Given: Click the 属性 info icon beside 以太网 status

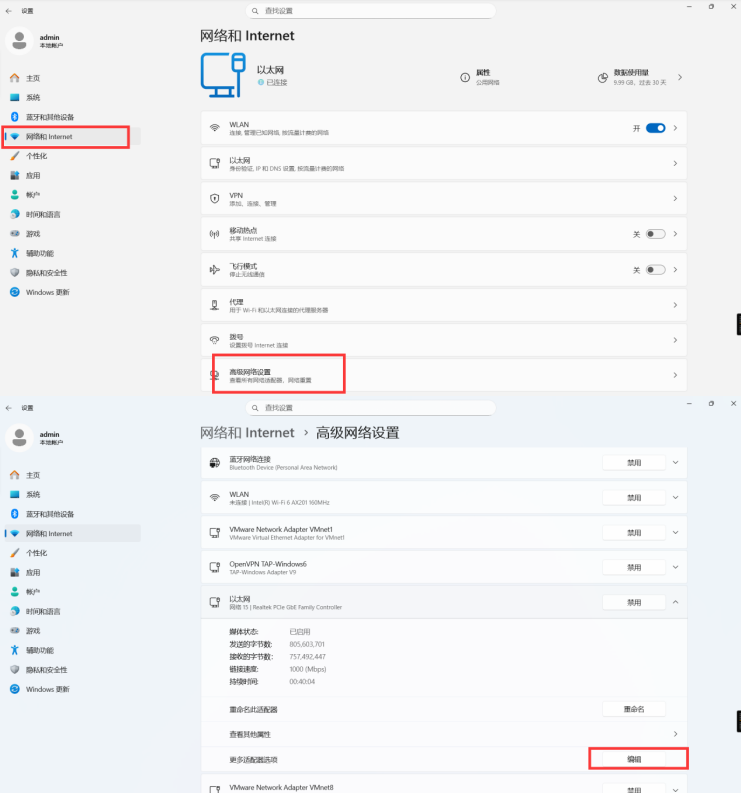Looking at the screenshot, I should coord(465,77).
